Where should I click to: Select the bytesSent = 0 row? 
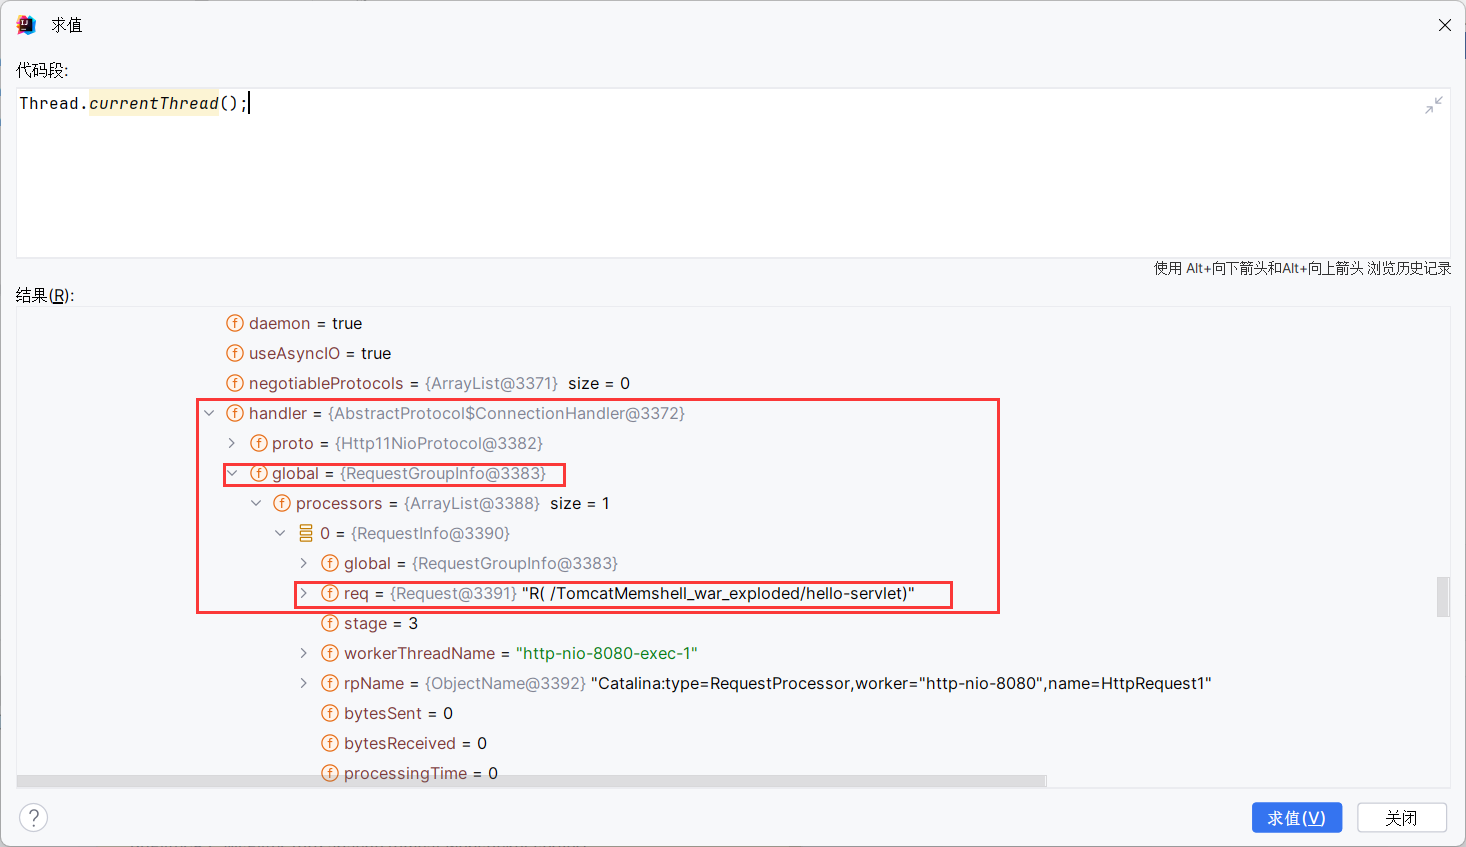point(733,713)
